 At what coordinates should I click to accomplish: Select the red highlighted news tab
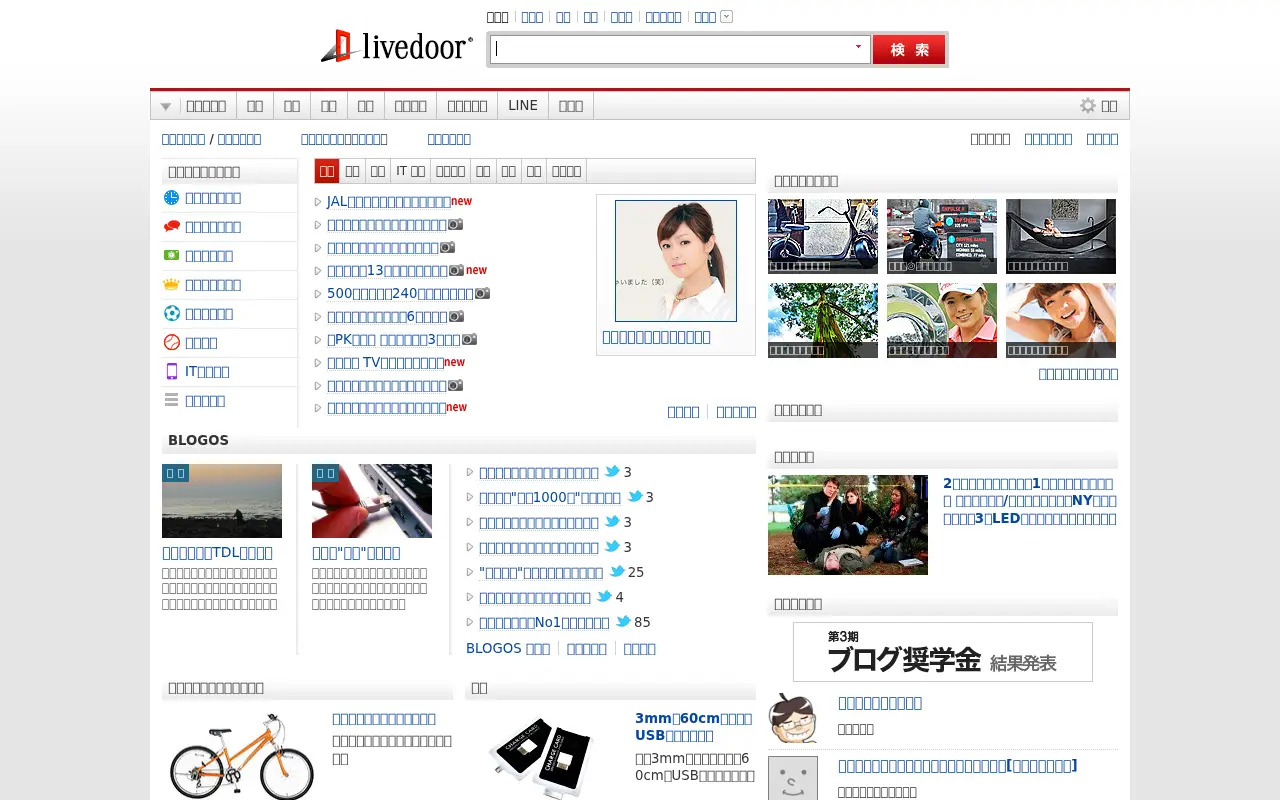pyautogui.click(x=327, y=171)
